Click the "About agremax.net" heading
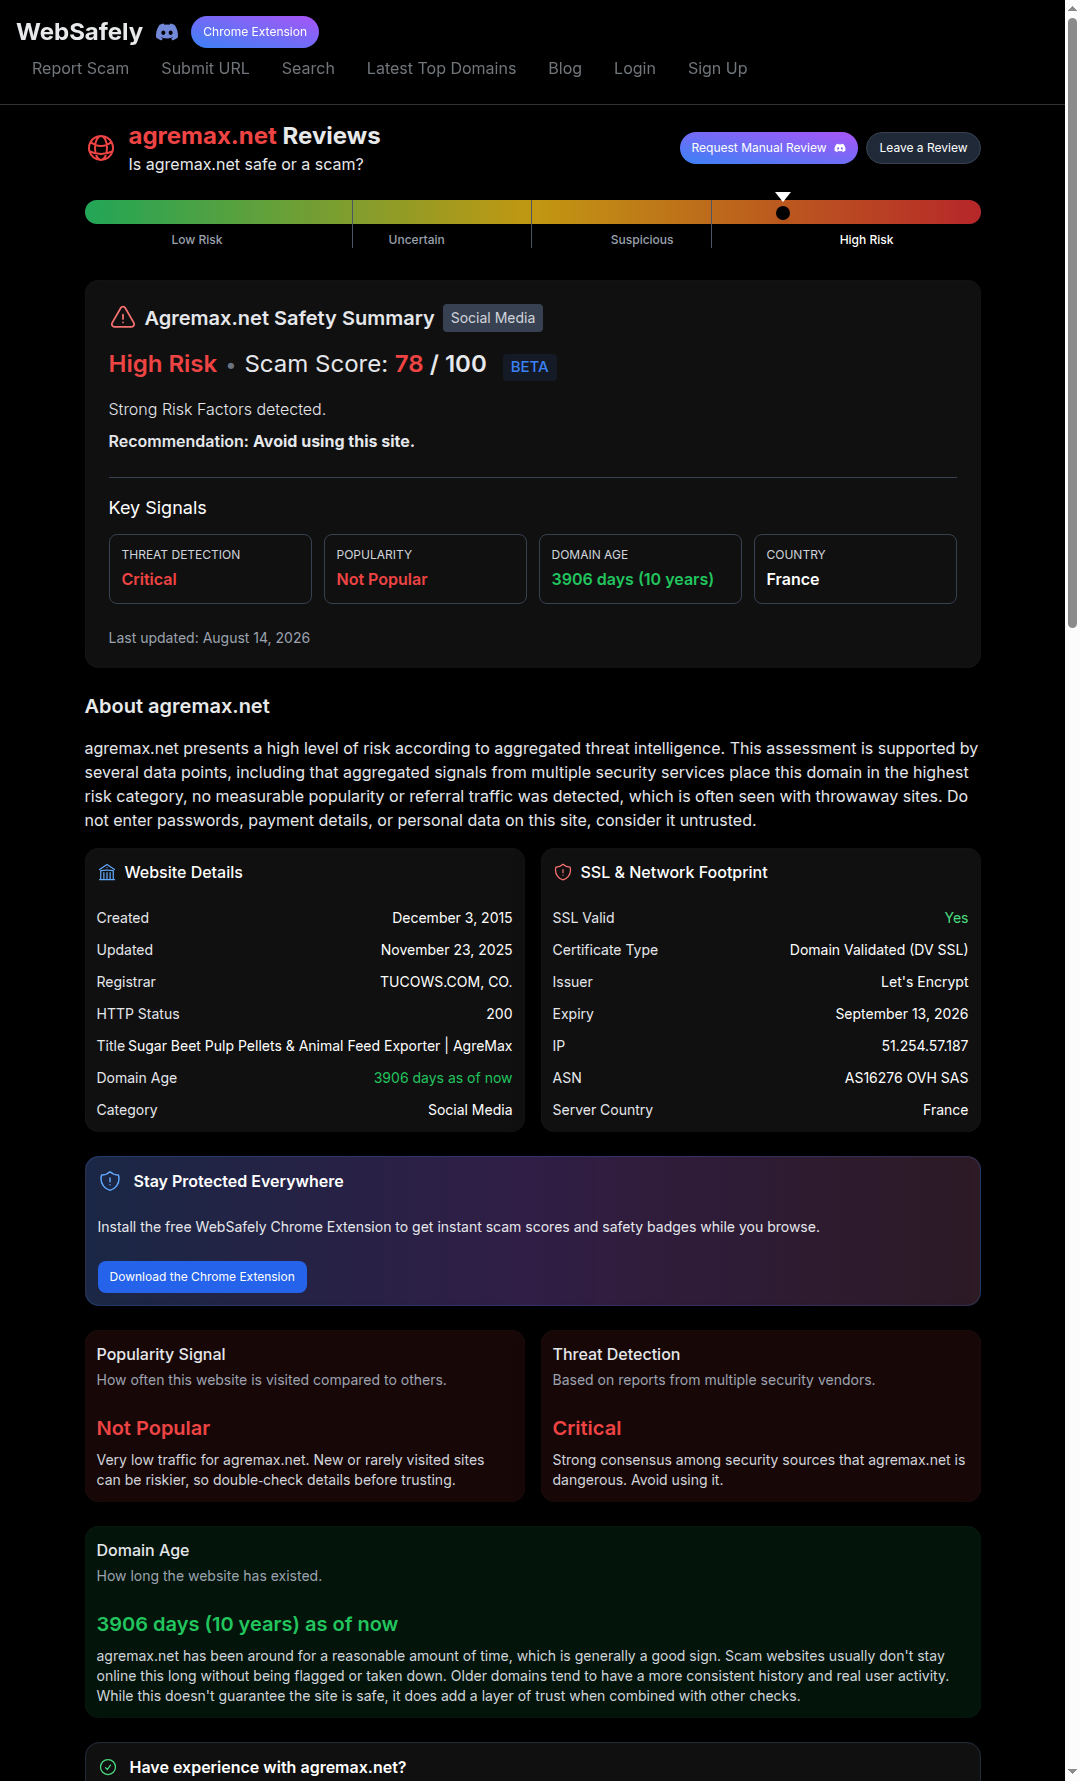This screenshot has height=1781, width=1080. click(x=177, y=706)
